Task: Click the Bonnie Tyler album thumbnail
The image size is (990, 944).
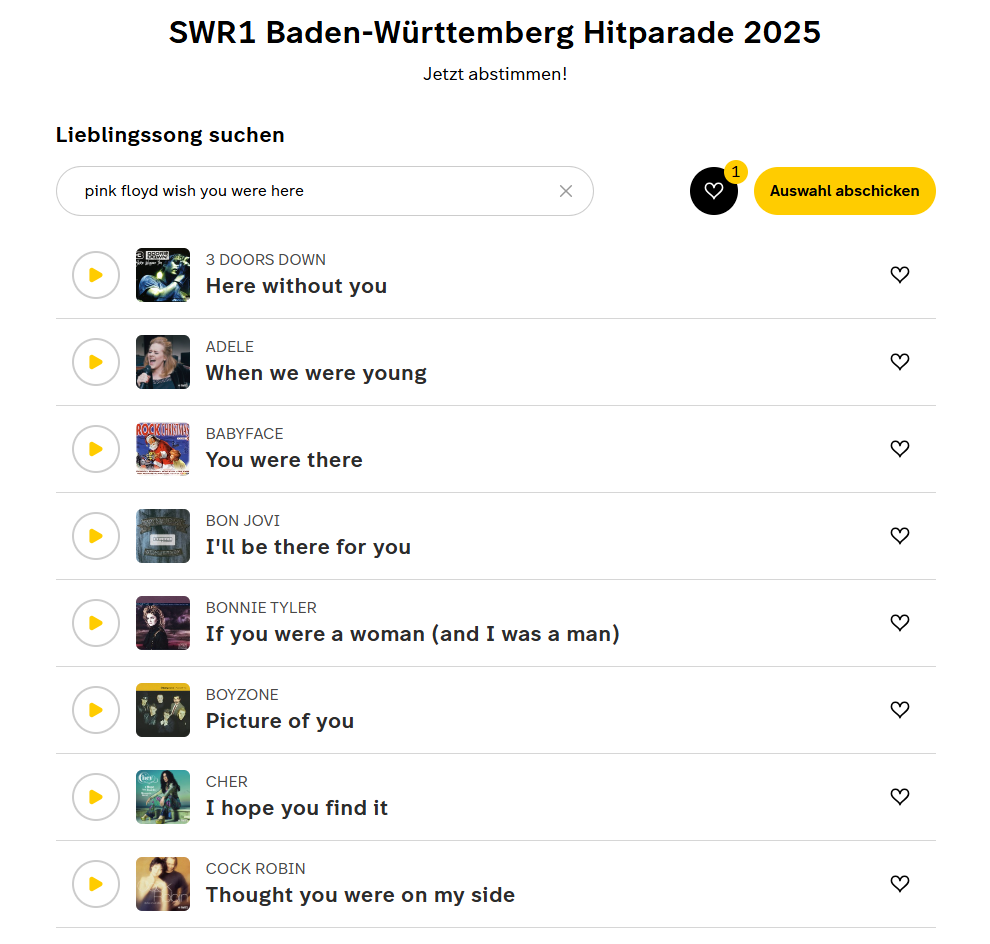Action: click(163, 623)
